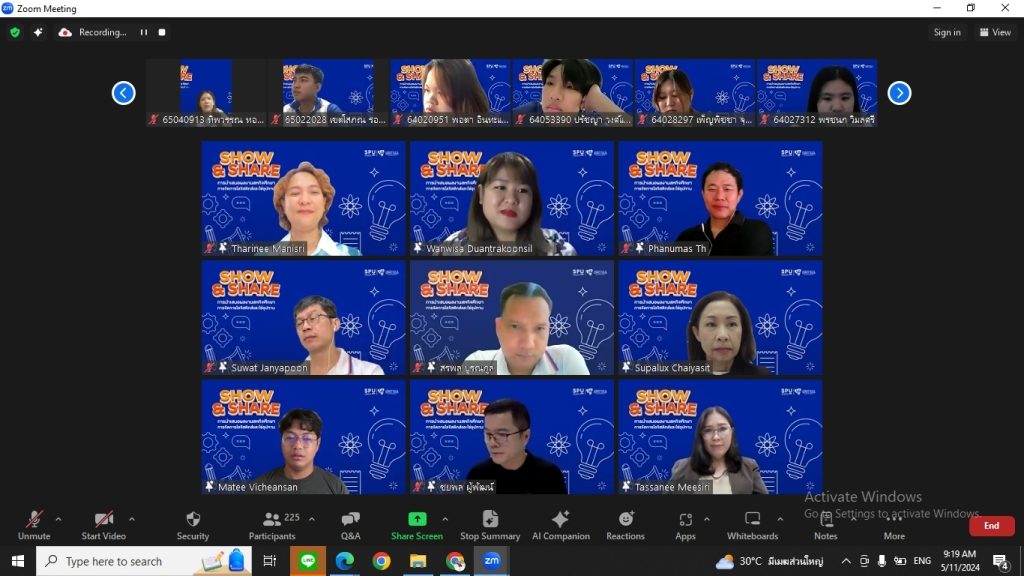Open Microsoft Edge from the taskbar
Viewport: 1024px width, 576px height.
coord(344,561)
